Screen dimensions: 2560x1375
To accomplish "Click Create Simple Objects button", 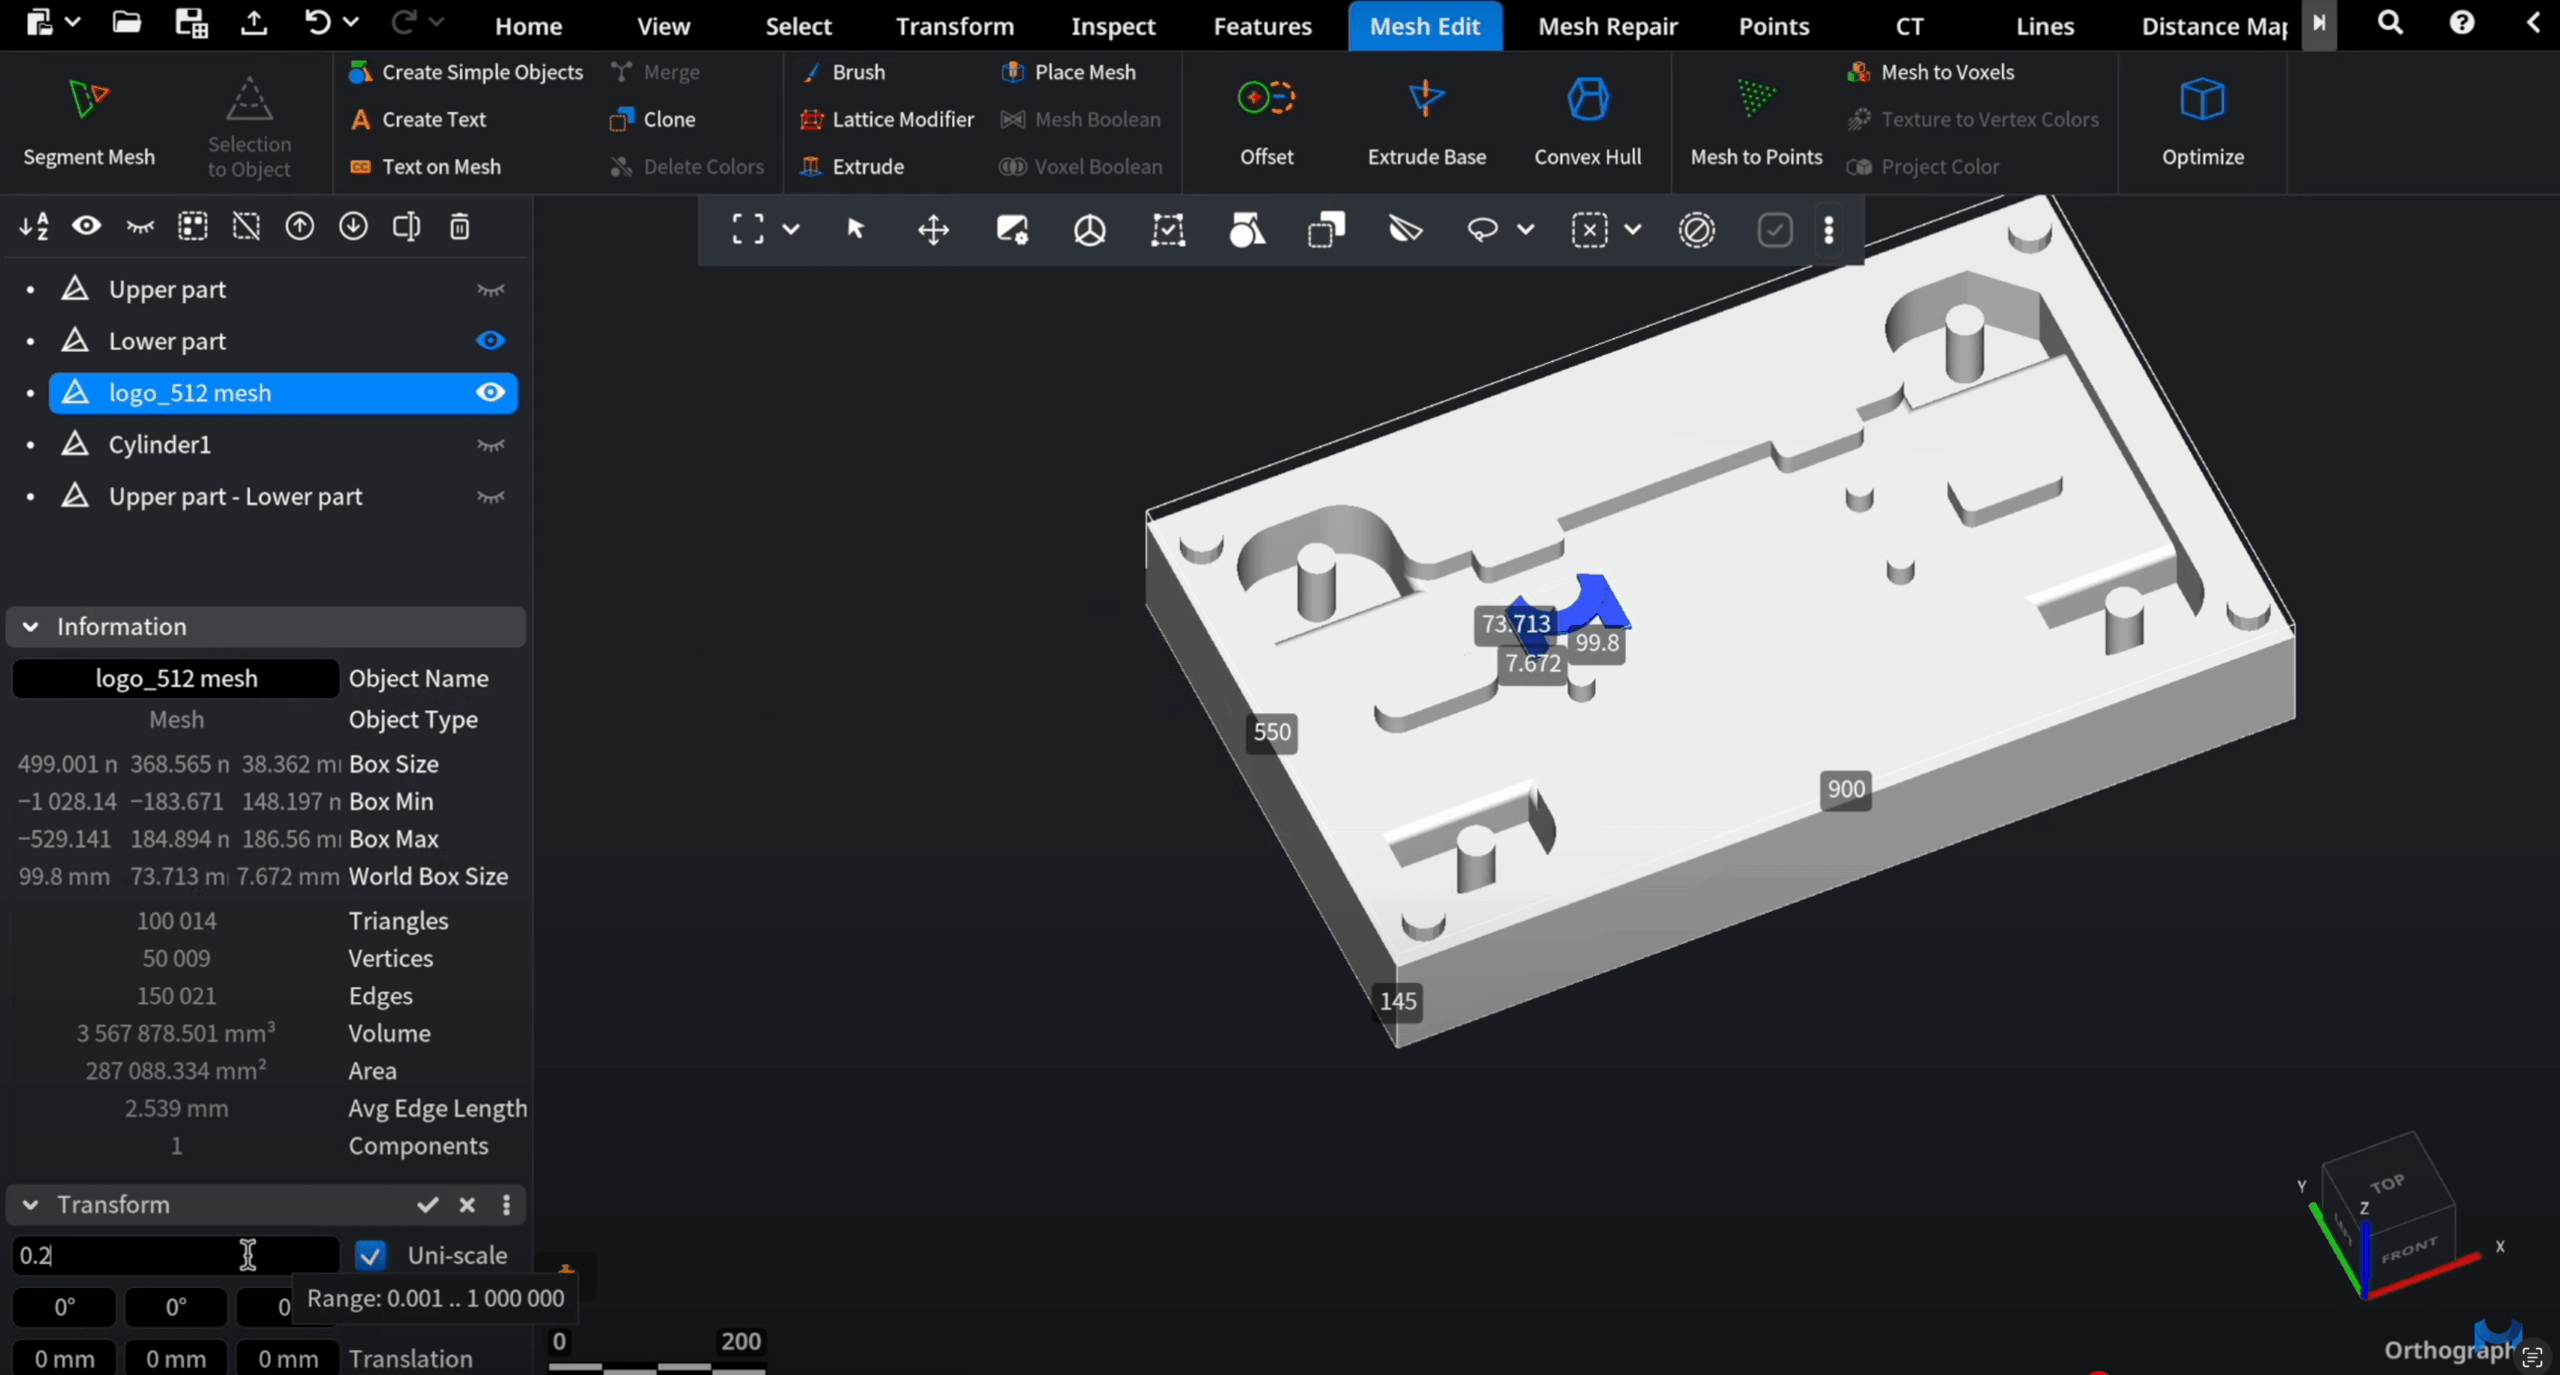I will (466, 72).
